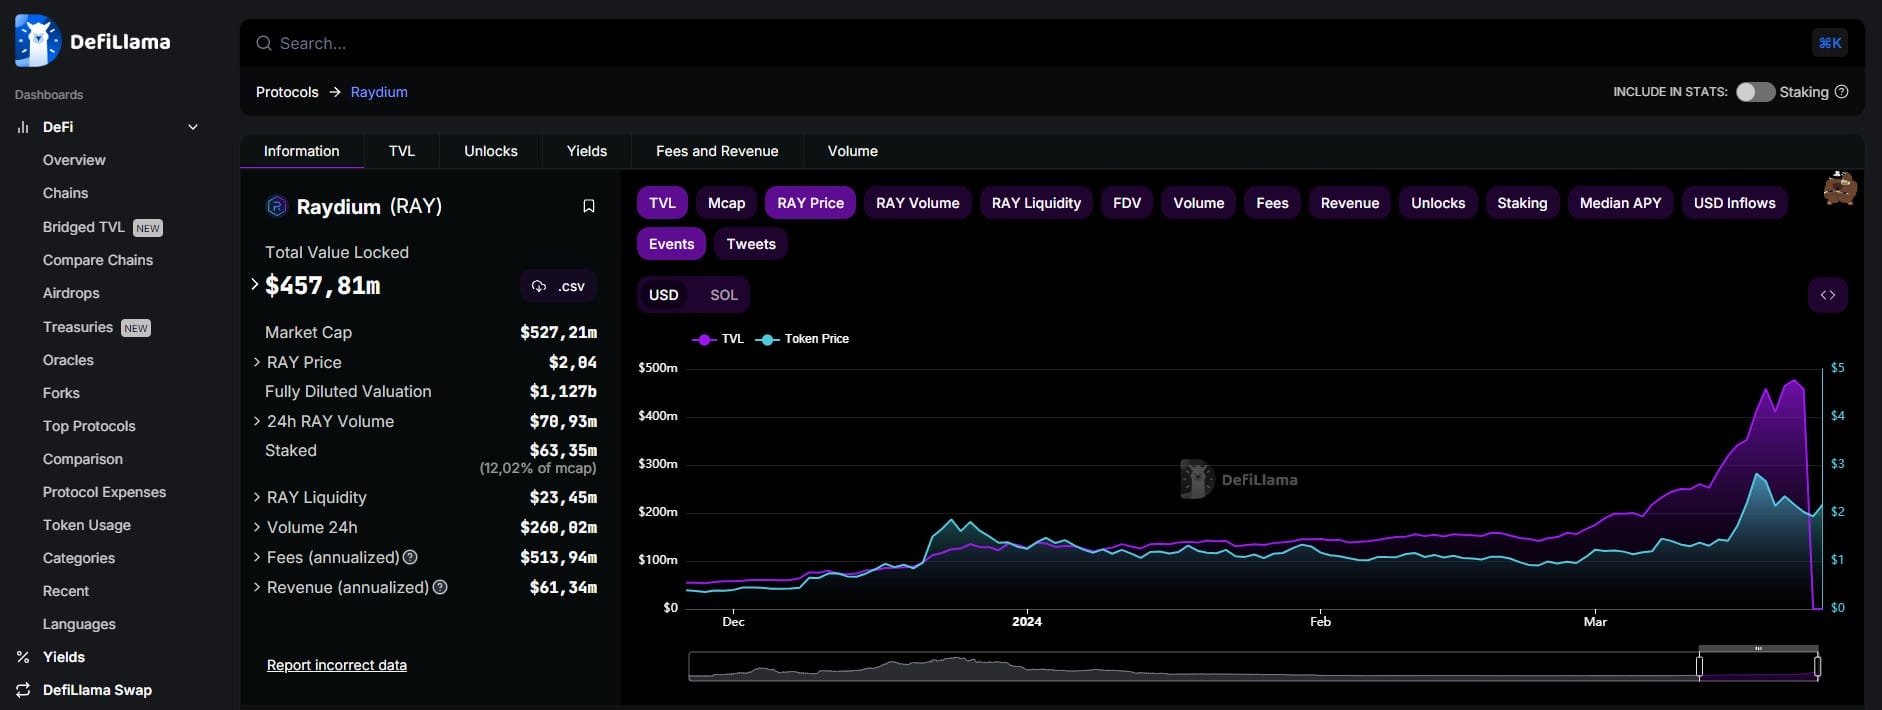Click the Staking help question icon

[1842, 92]
